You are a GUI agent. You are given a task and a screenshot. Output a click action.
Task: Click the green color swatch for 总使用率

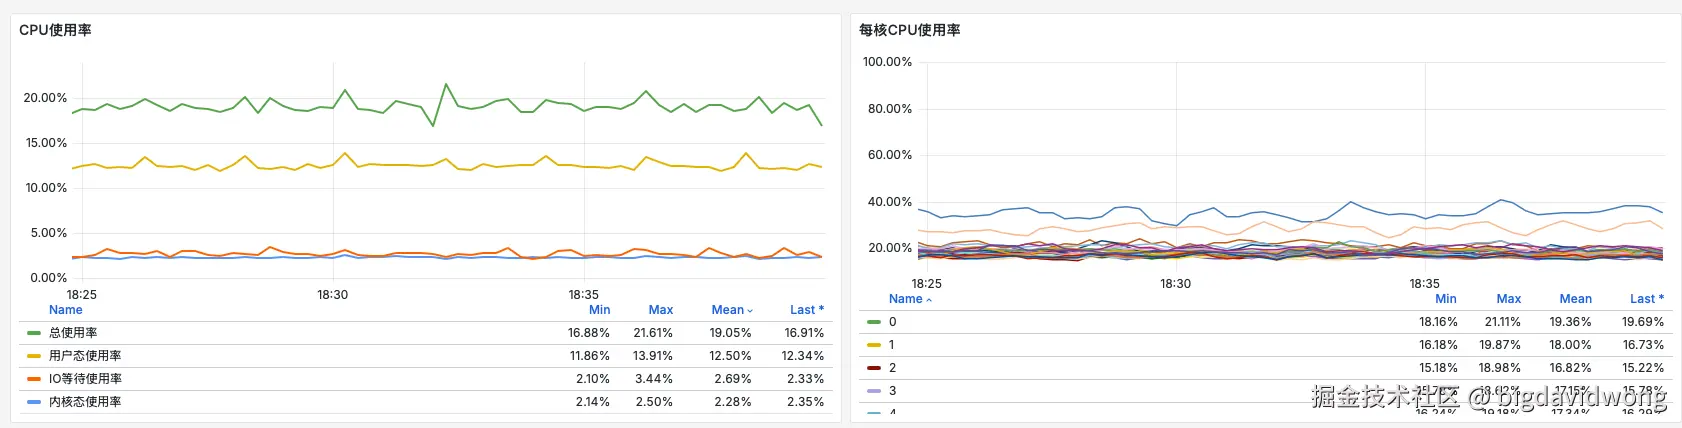point(34,333)
